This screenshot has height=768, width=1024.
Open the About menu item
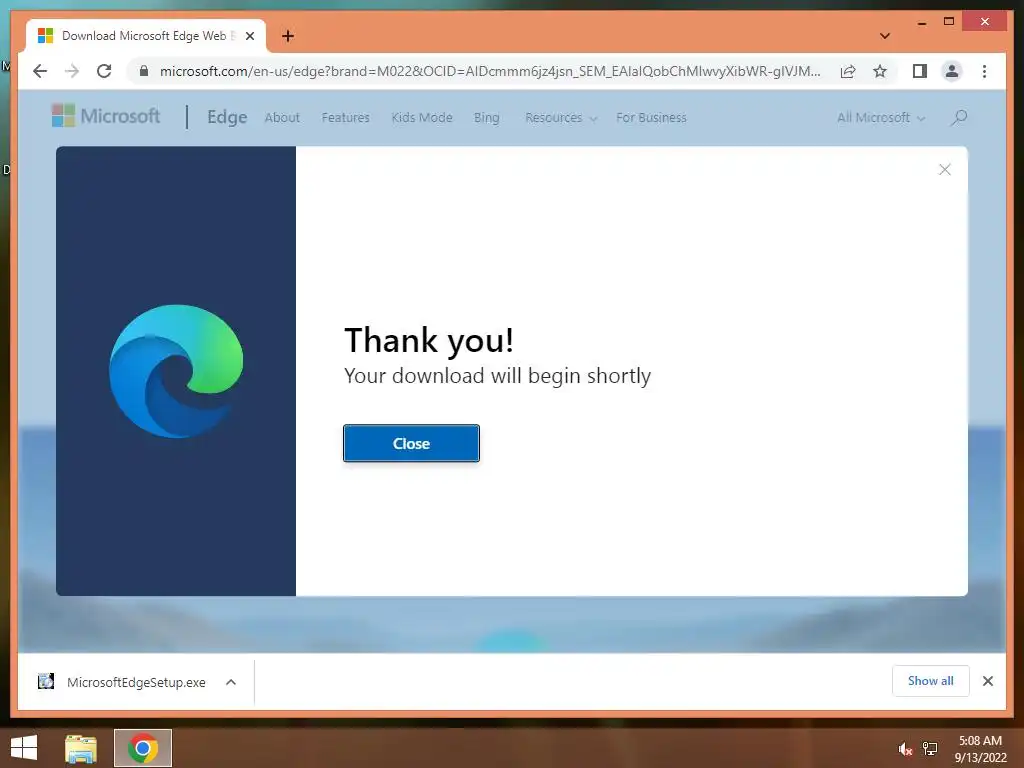(282, 118)
